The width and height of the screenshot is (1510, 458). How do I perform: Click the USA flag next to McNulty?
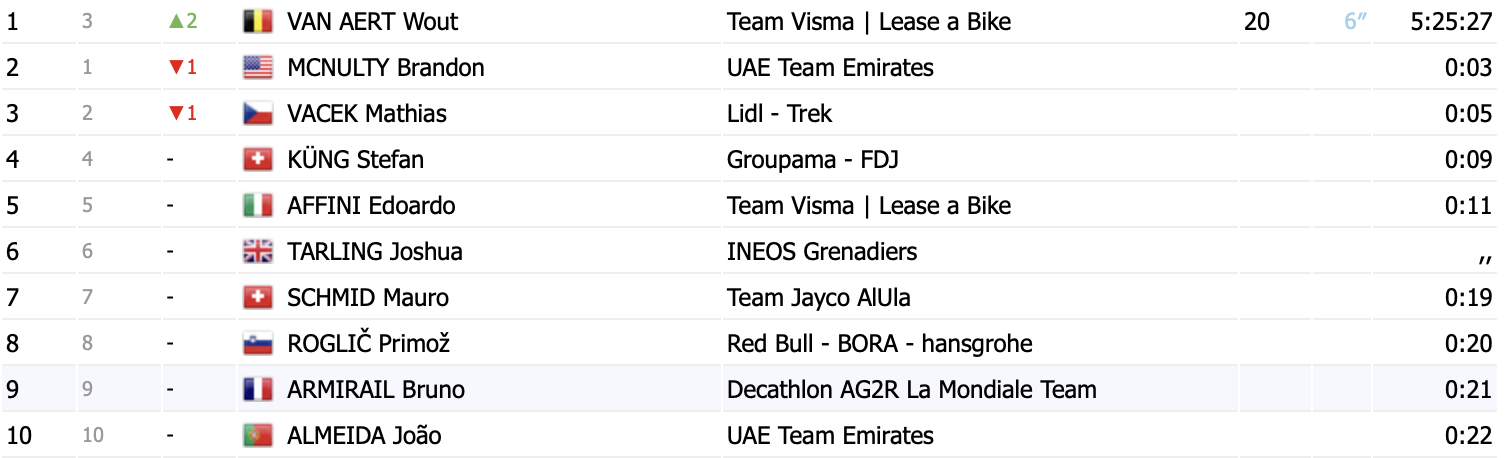point(258,68)
